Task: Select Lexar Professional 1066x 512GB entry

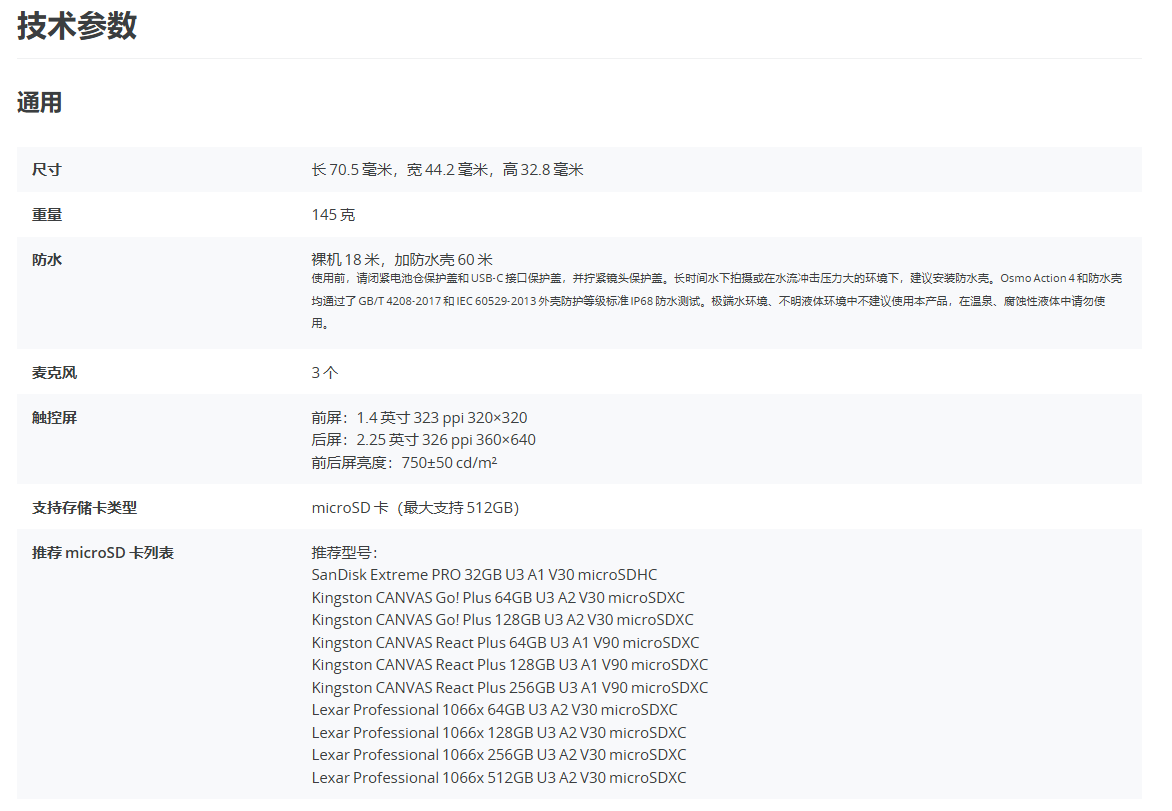Action: (498, 778)
